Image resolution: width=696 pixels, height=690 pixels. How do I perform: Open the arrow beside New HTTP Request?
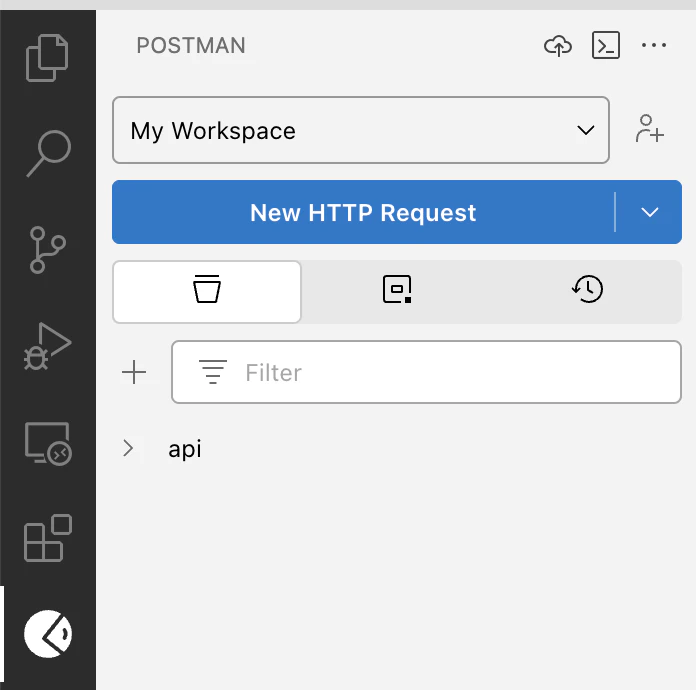649,212
